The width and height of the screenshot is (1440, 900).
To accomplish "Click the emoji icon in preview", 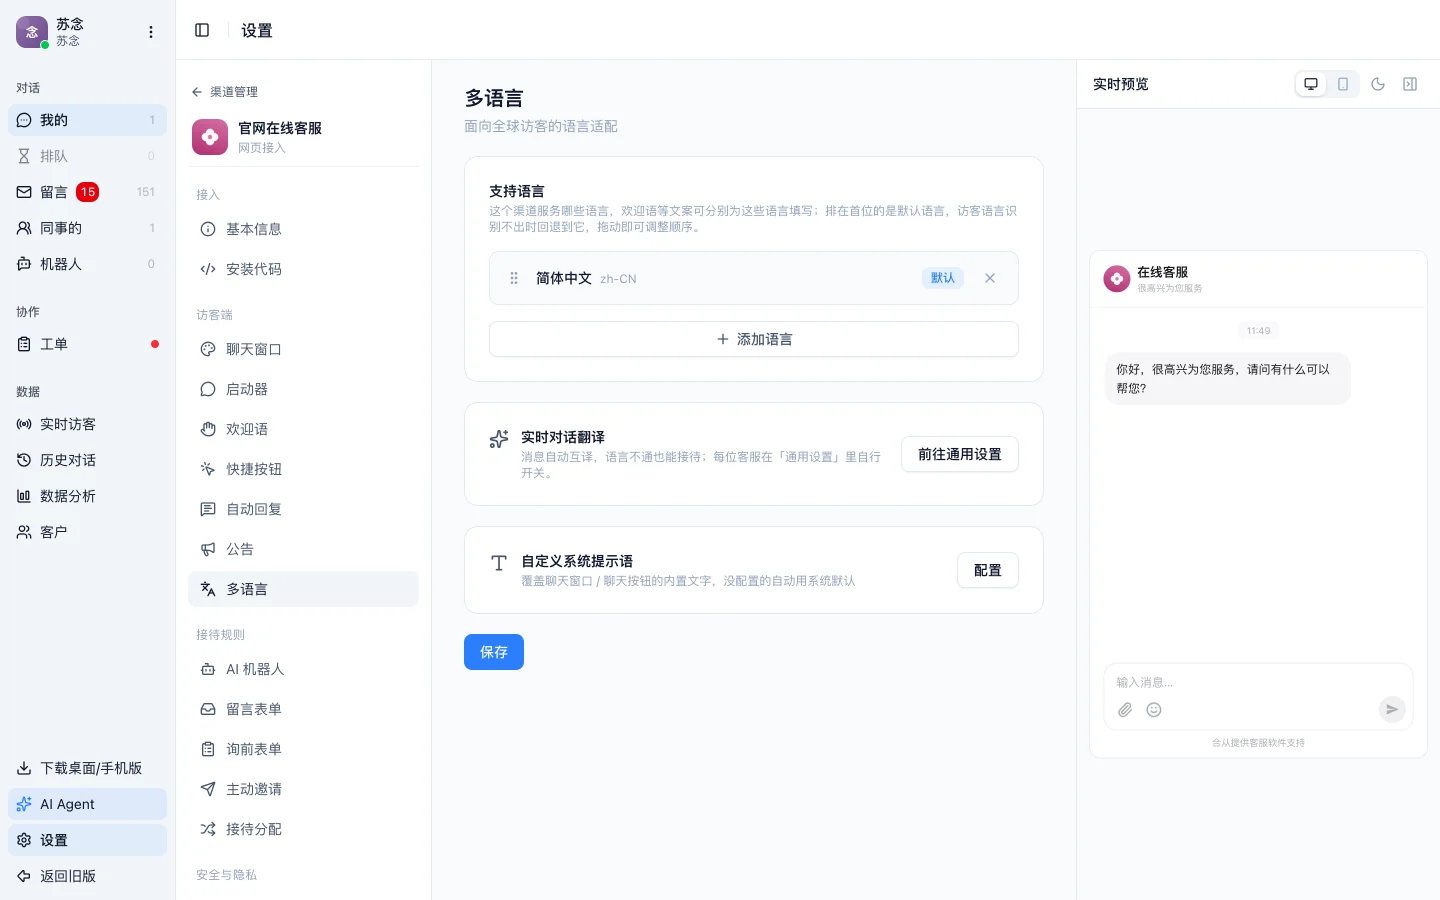I will click(1154, 710).
